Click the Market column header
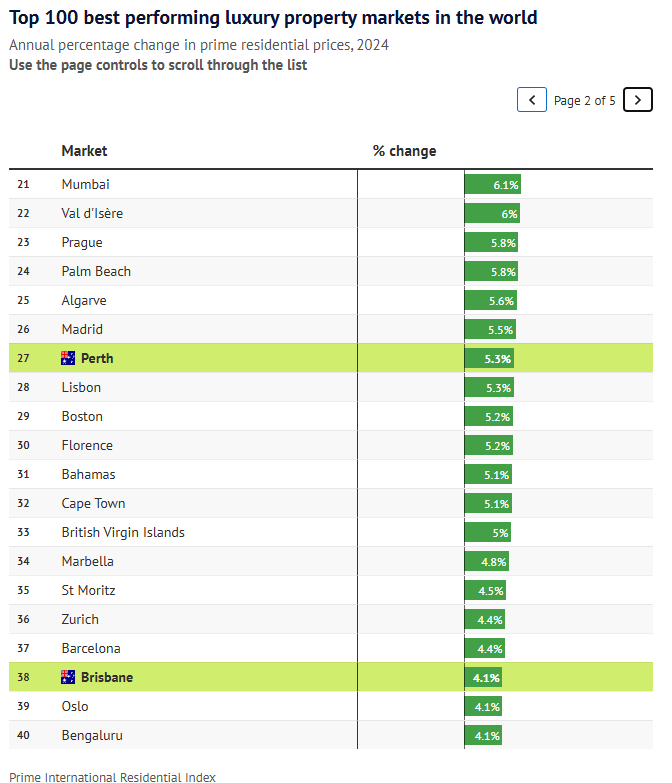 84,151
